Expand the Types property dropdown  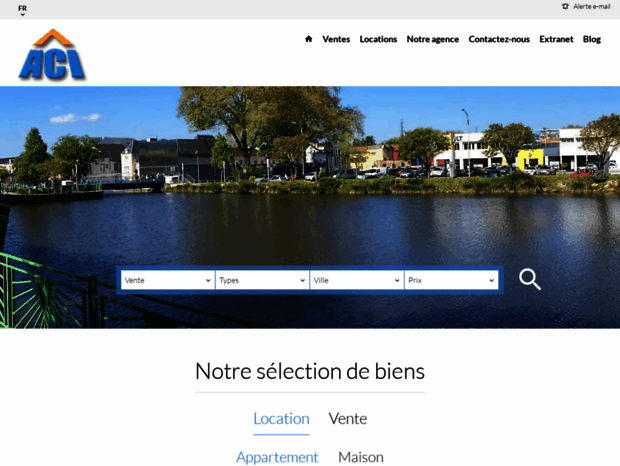tap(261, 281)
